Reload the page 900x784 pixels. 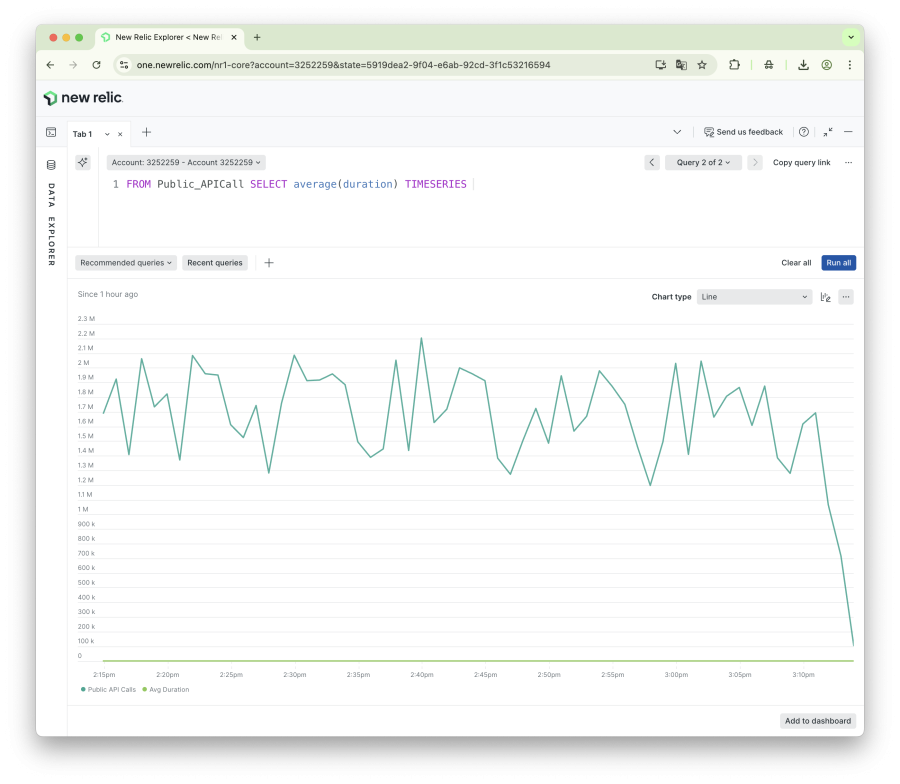96,65
